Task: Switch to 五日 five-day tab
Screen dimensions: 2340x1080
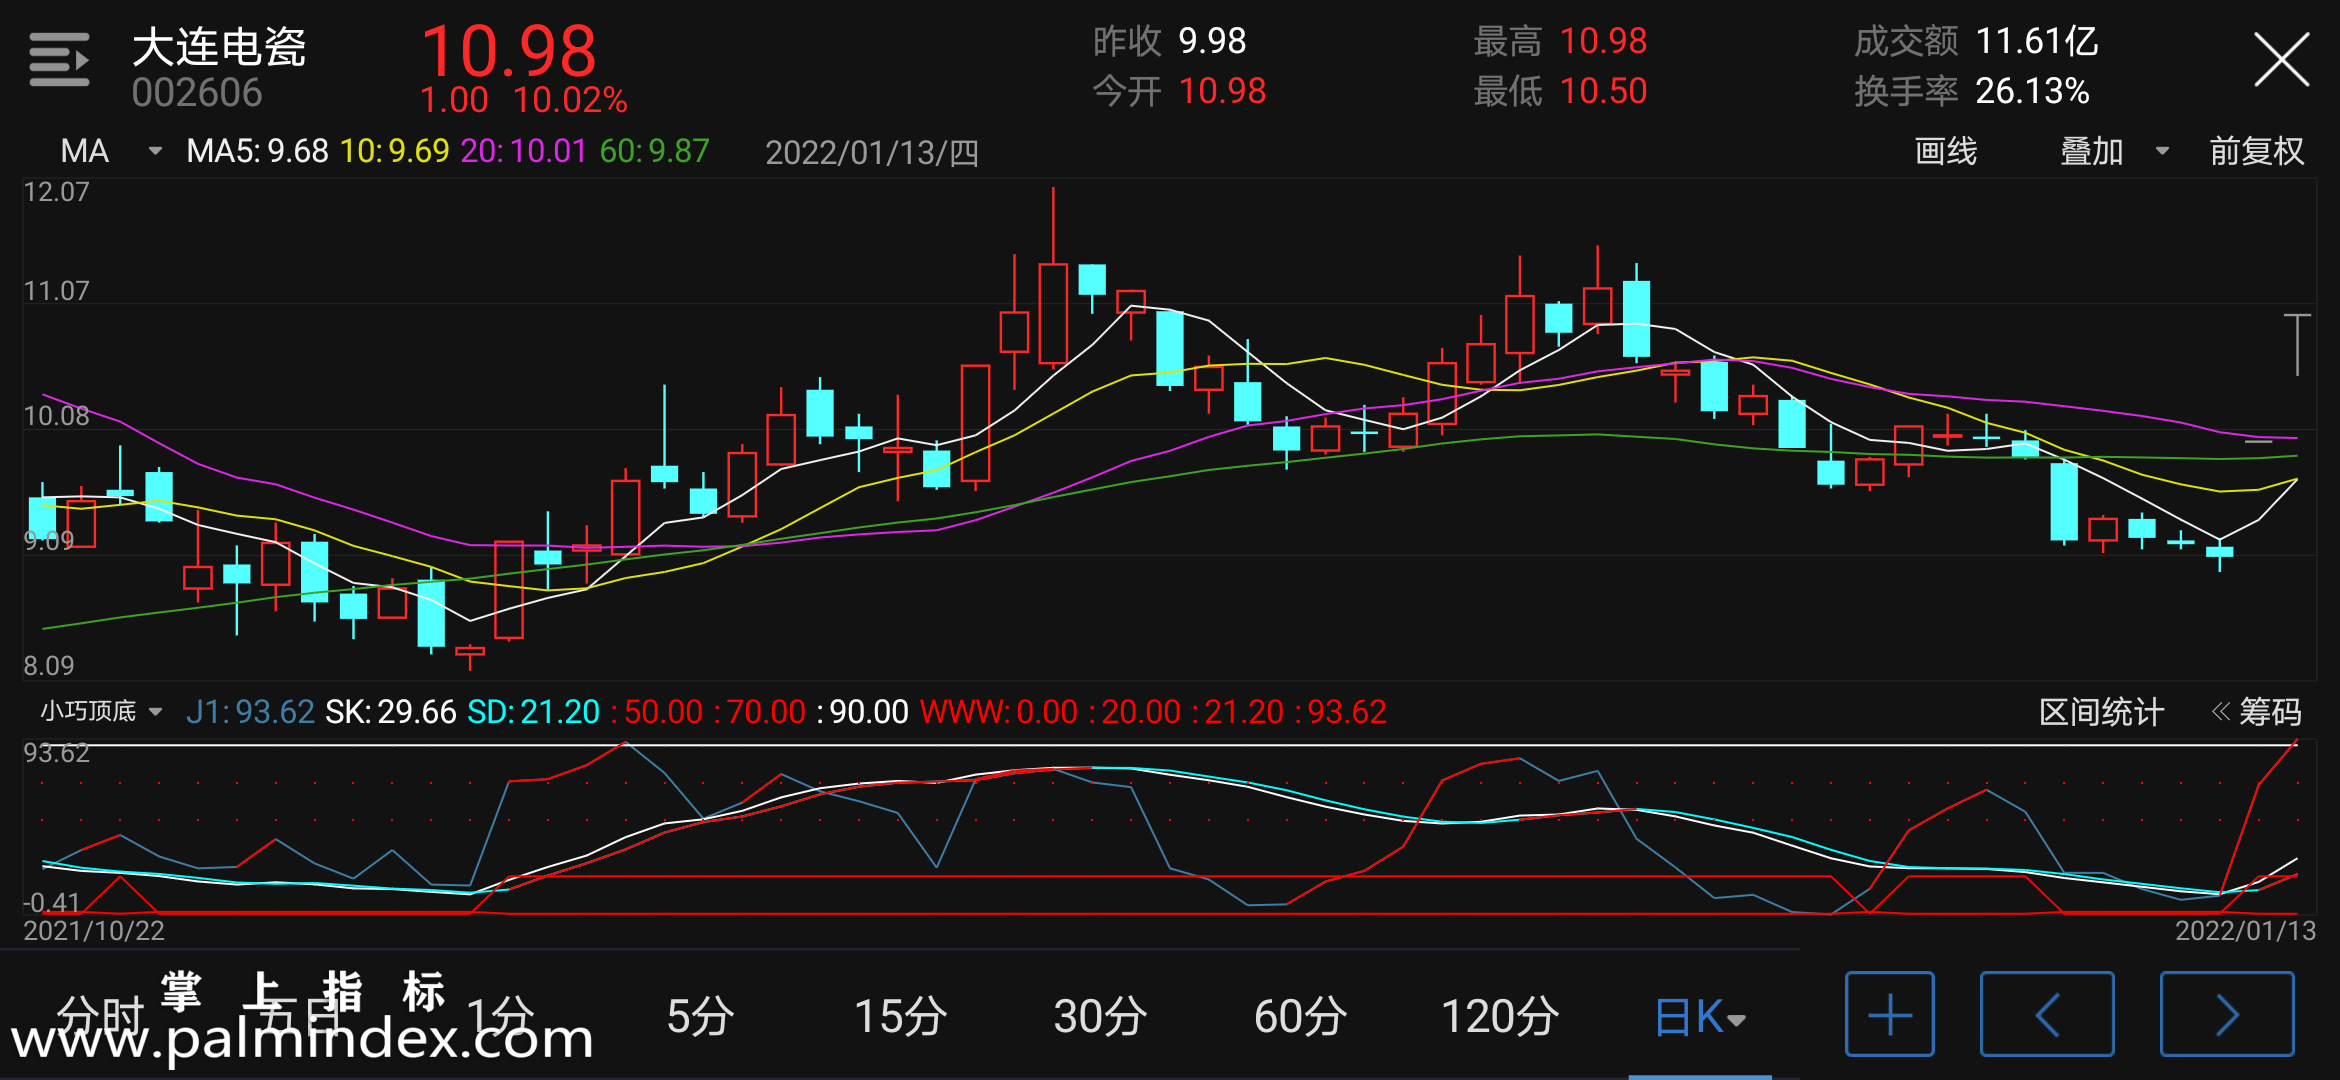Action: (300, 1017)
